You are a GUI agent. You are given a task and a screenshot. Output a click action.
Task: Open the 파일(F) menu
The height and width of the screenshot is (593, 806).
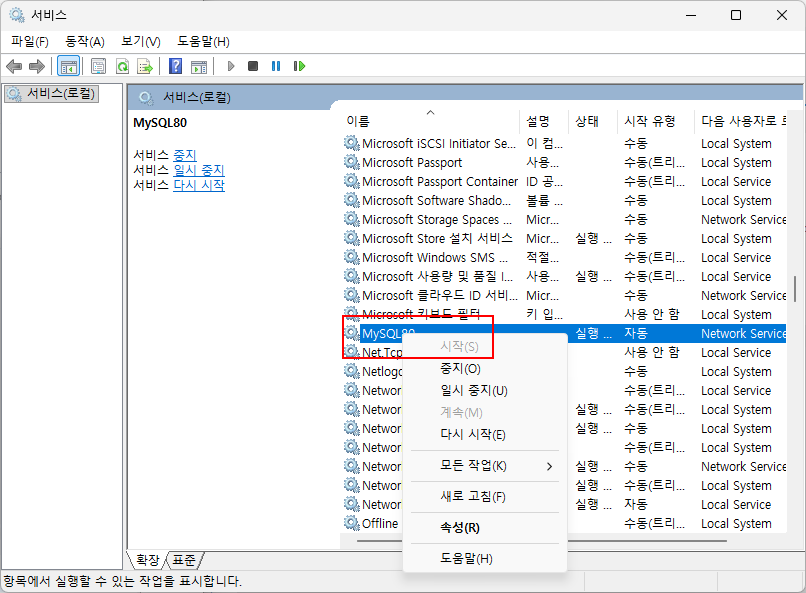click(30, 42)
